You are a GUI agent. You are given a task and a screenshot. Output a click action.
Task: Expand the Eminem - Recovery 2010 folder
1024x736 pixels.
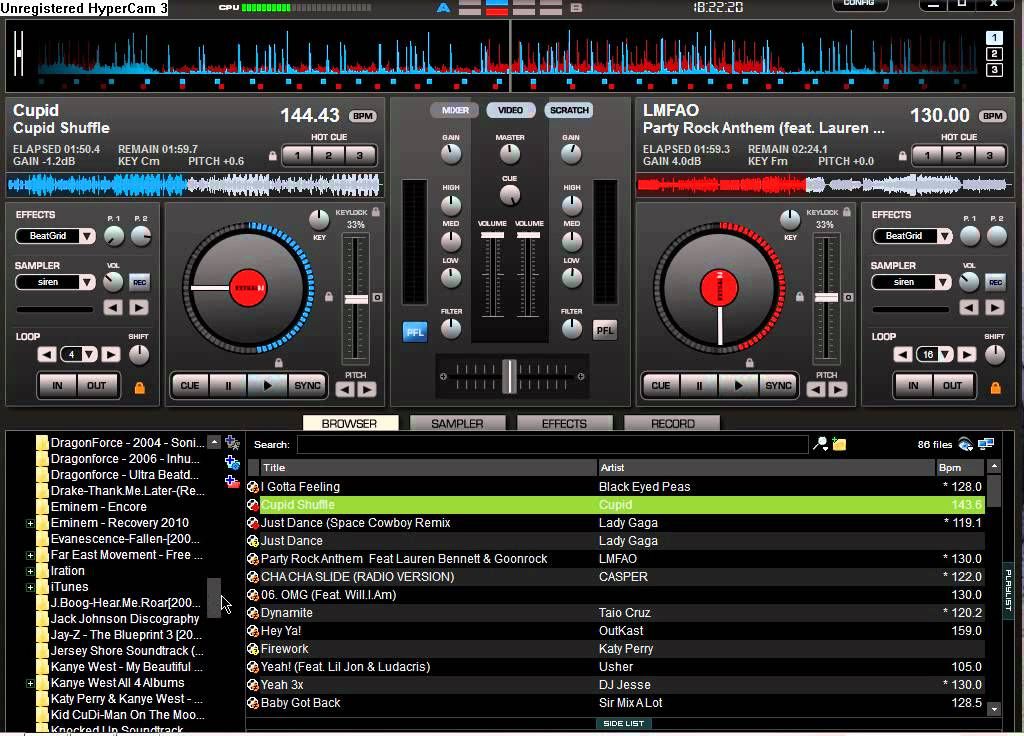[30, 523]
